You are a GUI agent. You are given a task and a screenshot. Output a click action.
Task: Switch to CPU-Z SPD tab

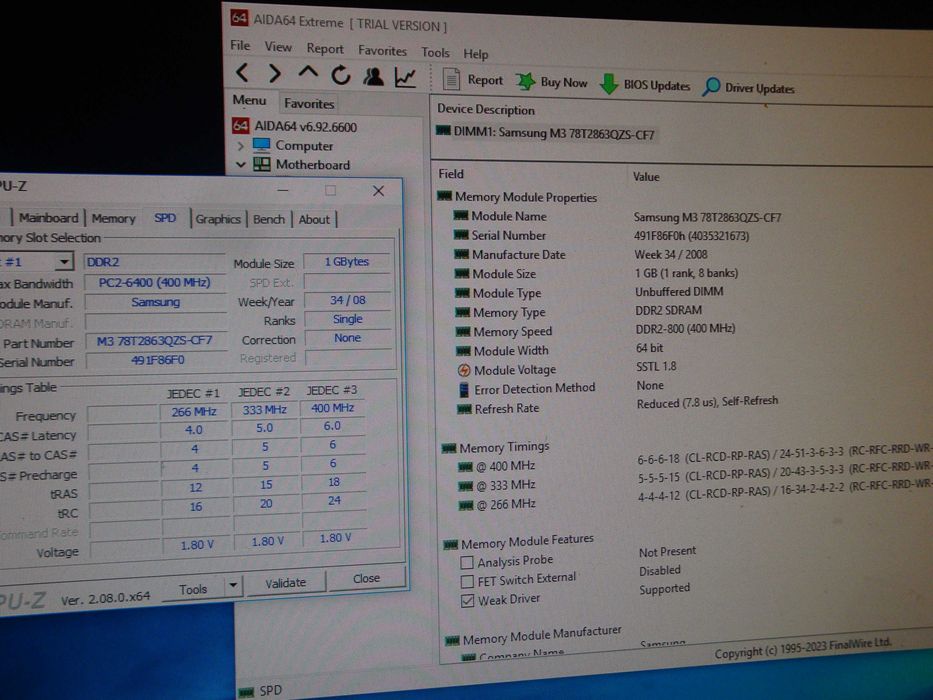[165, 218]
